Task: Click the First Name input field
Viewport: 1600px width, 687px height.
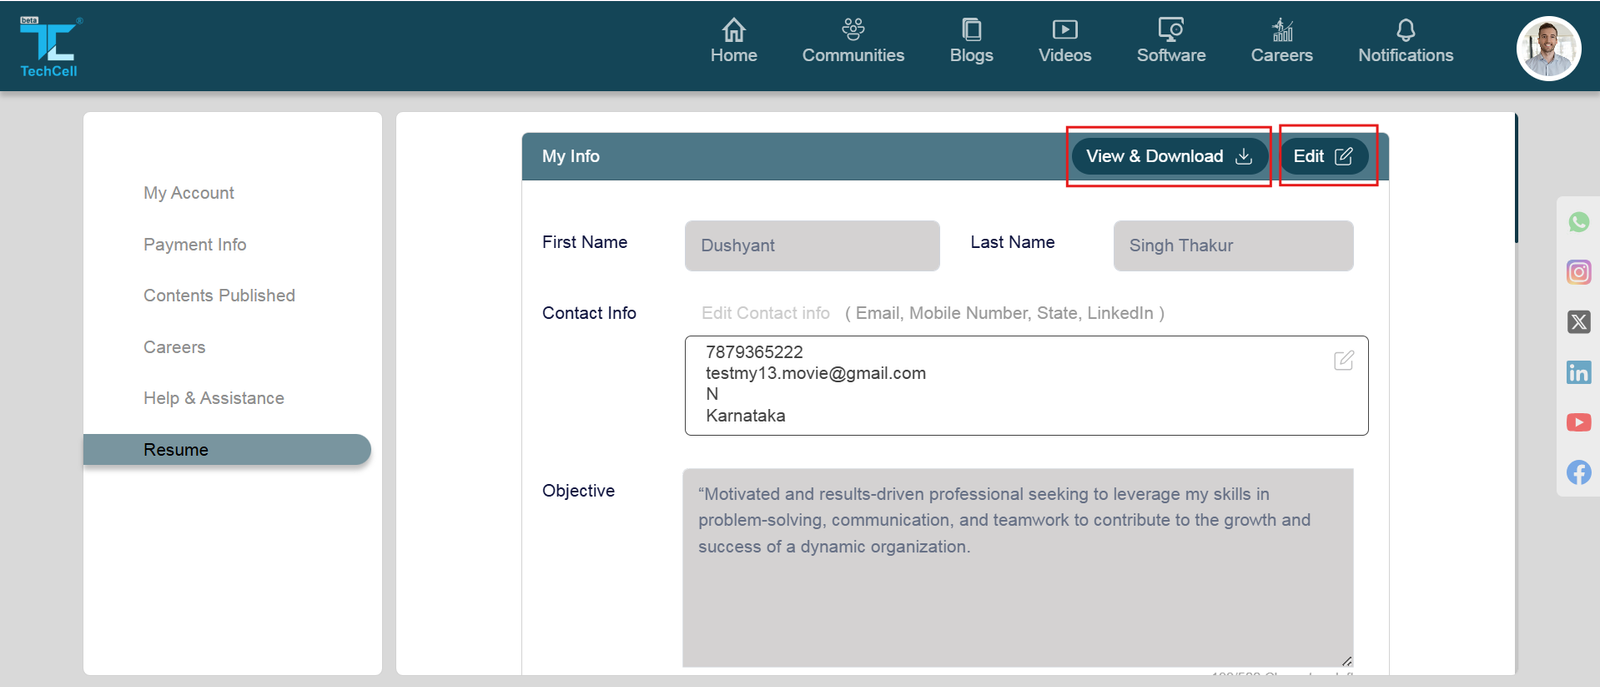Action: 812,246
